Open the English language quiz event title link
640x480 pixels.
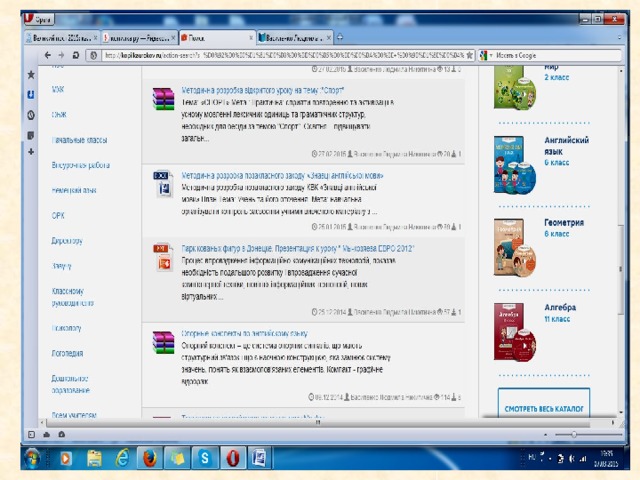(282, 176)
